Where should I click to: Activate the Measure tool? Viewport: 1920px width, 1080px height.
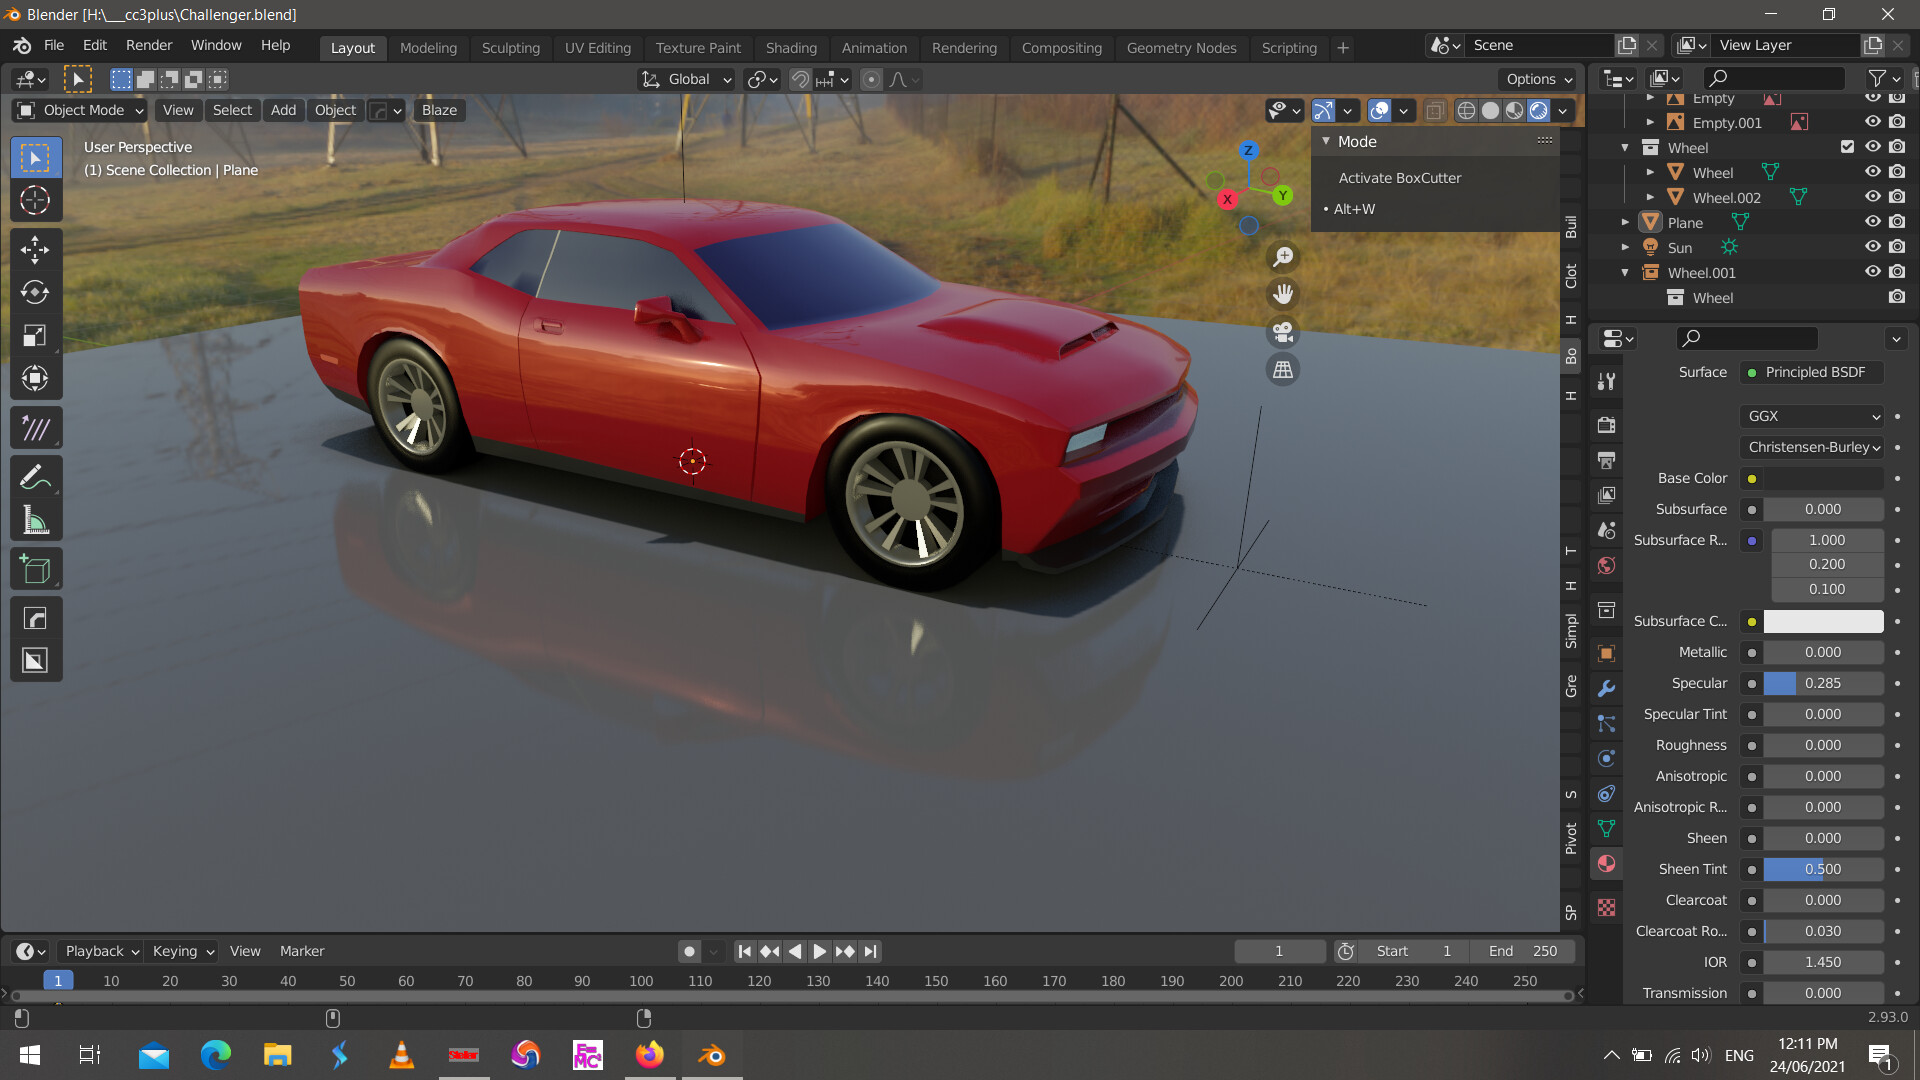coord(35,520)
